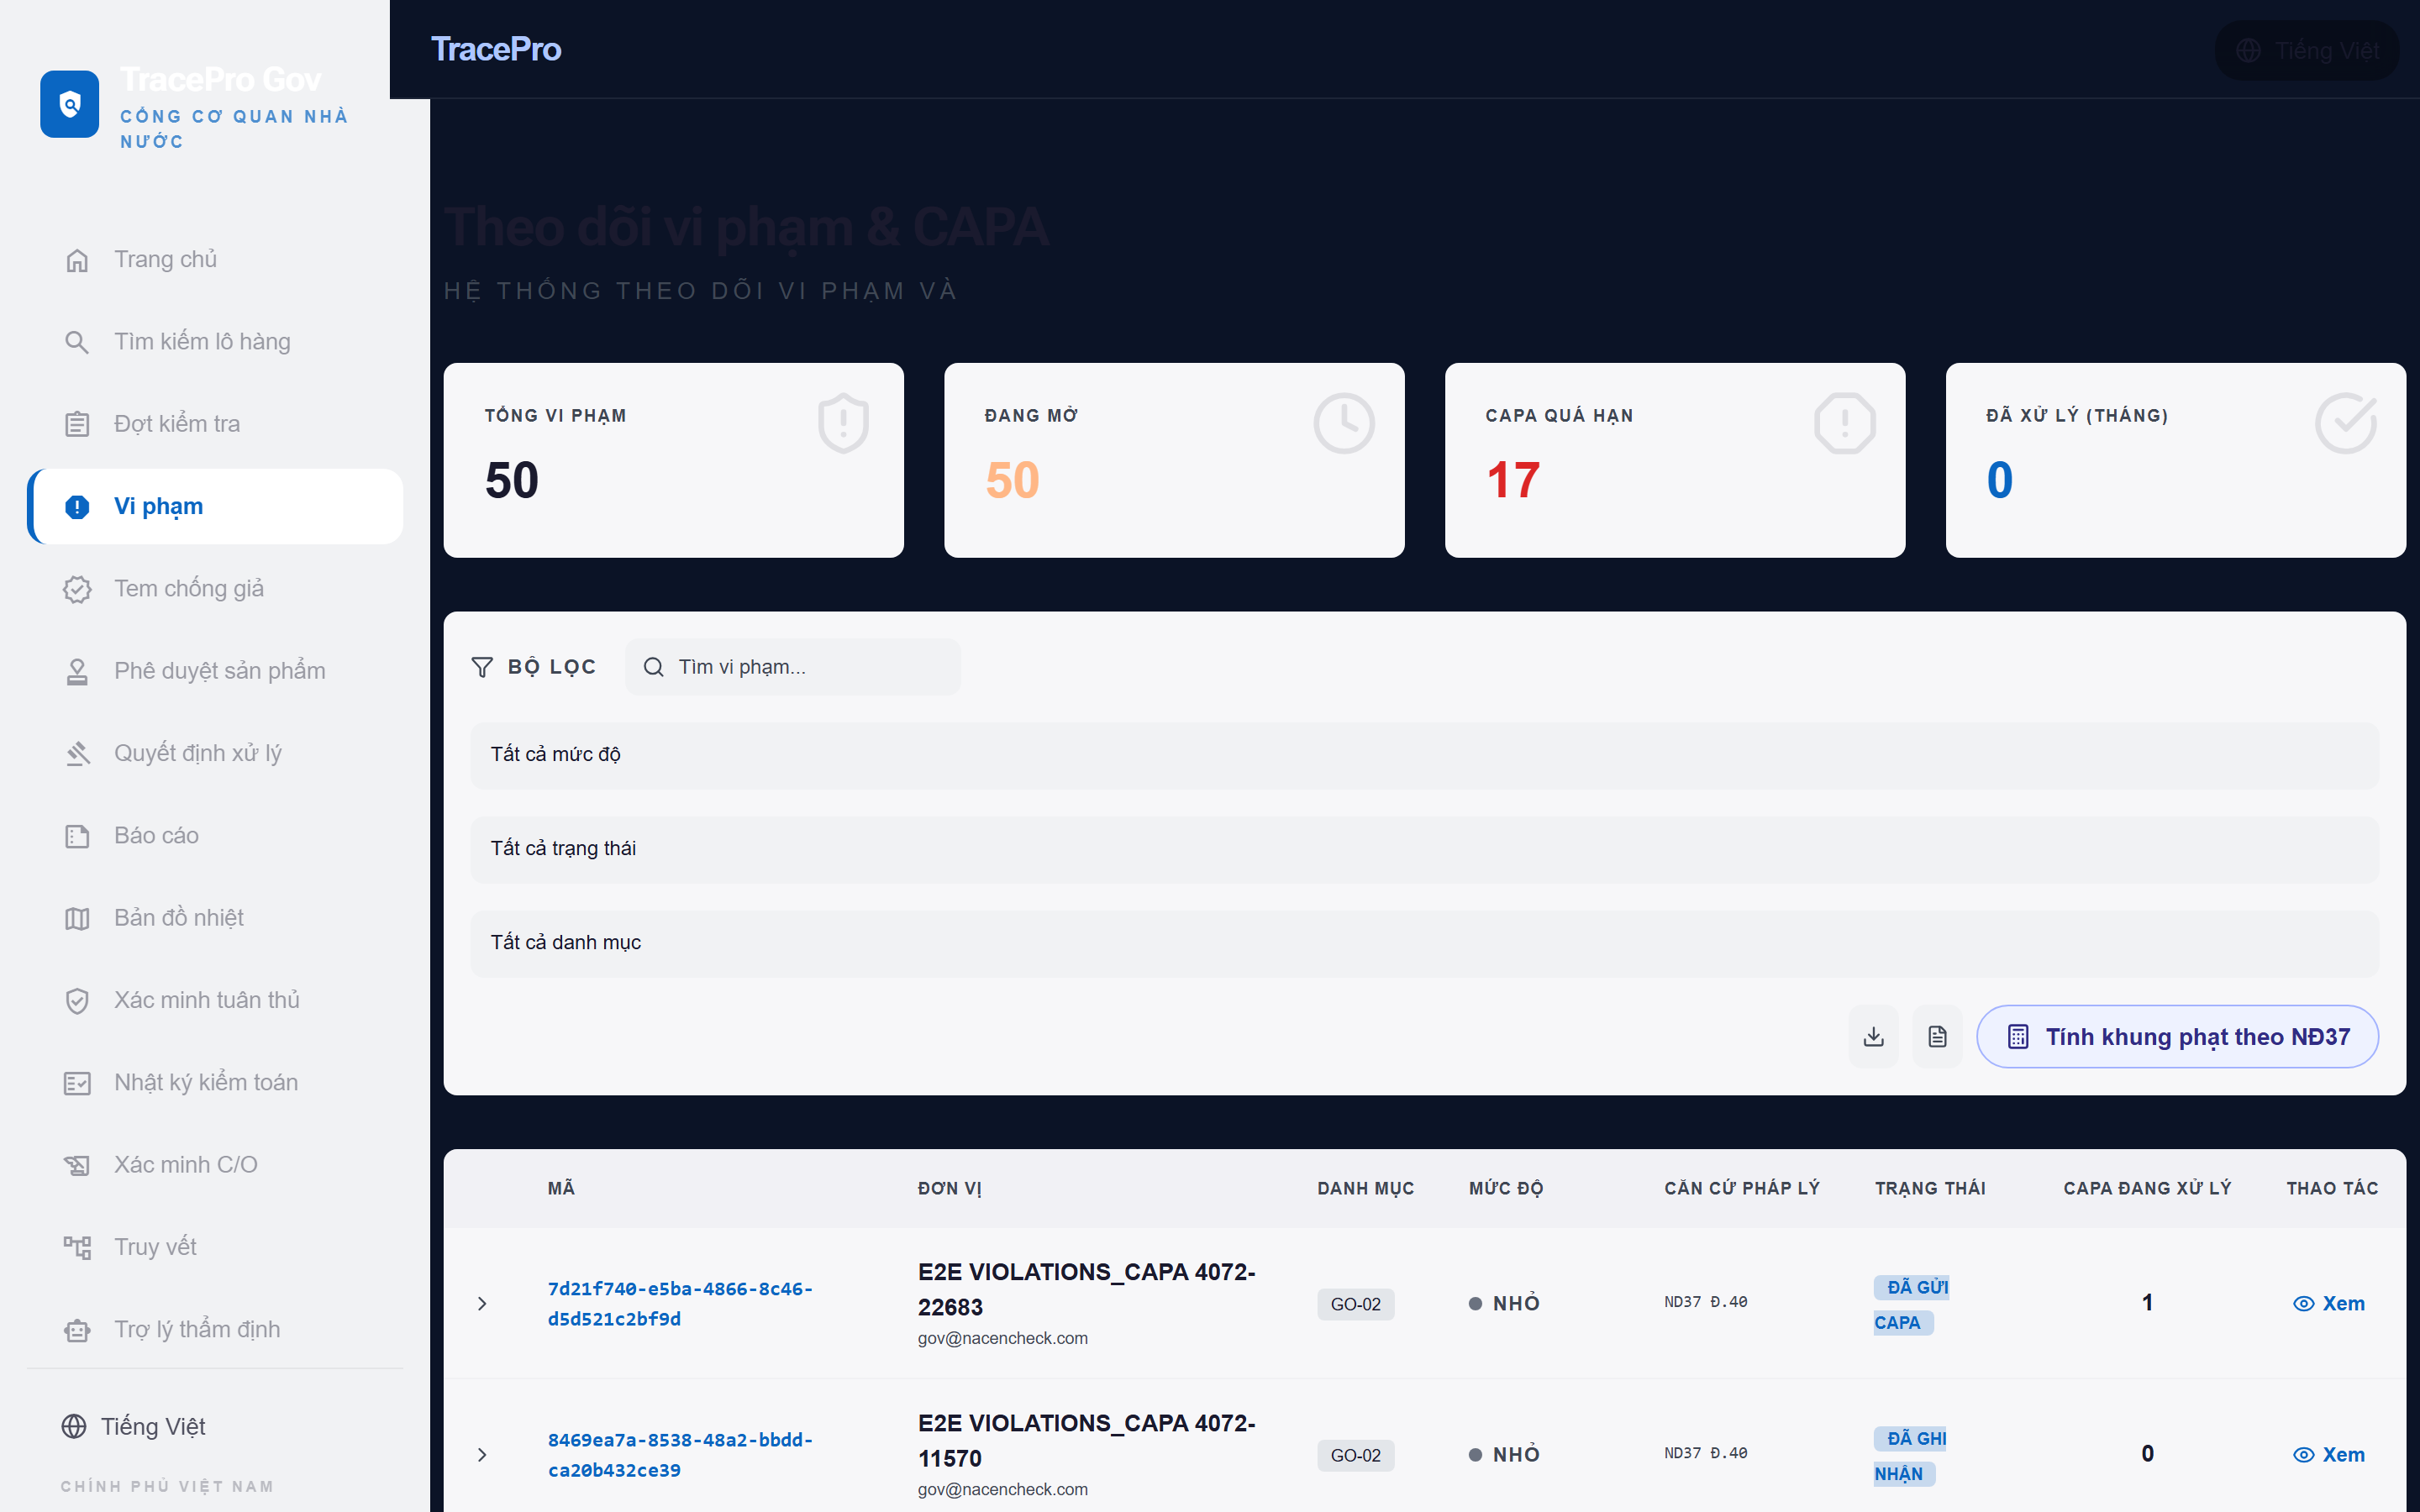Click the TỔNG VI PHẠM stat card

pos(674,460)
